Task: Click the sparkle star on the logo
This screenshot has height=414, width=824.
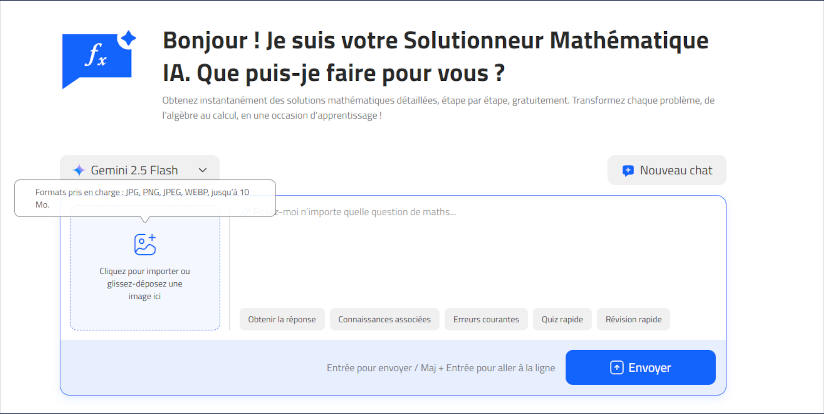Action: 127,39
